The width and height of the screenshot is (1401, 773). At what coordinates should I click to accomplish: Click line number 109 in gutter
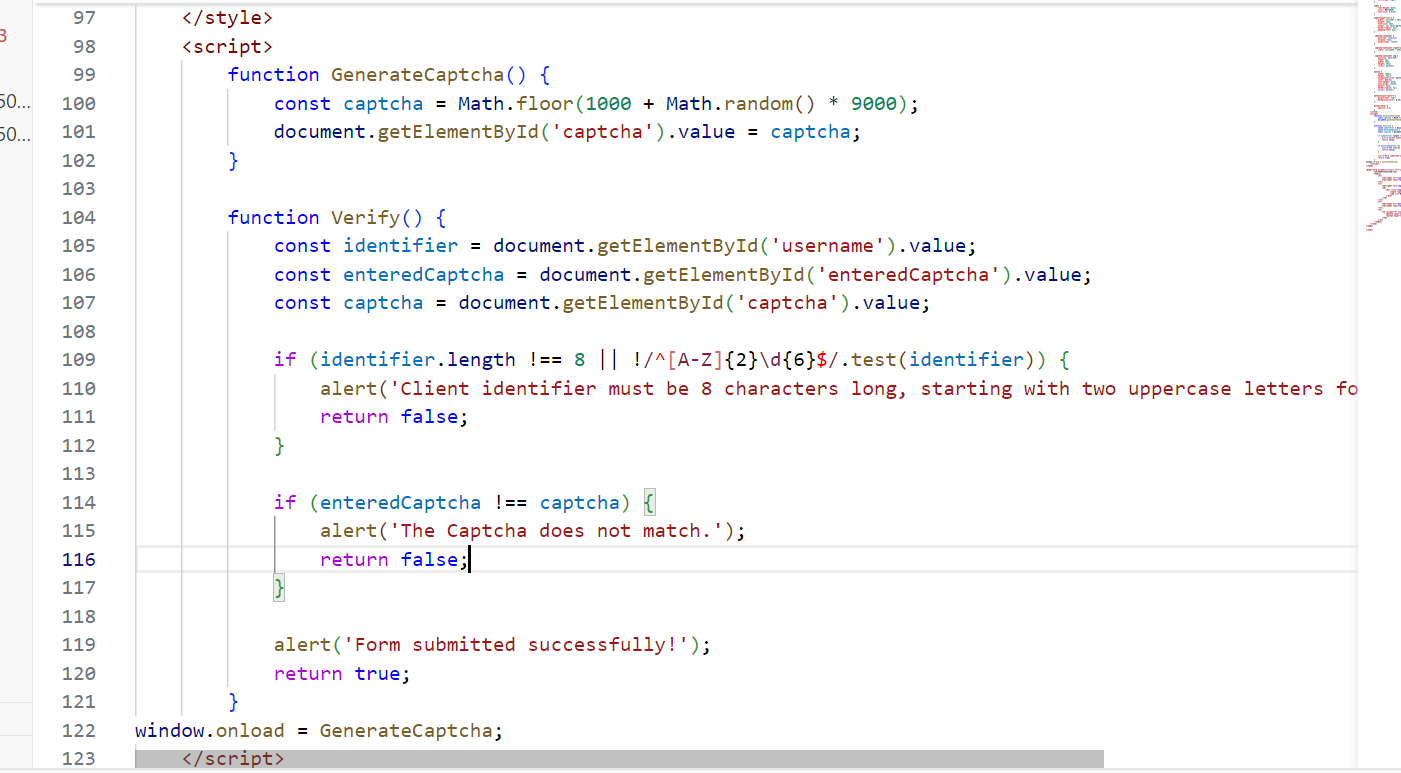79,360
